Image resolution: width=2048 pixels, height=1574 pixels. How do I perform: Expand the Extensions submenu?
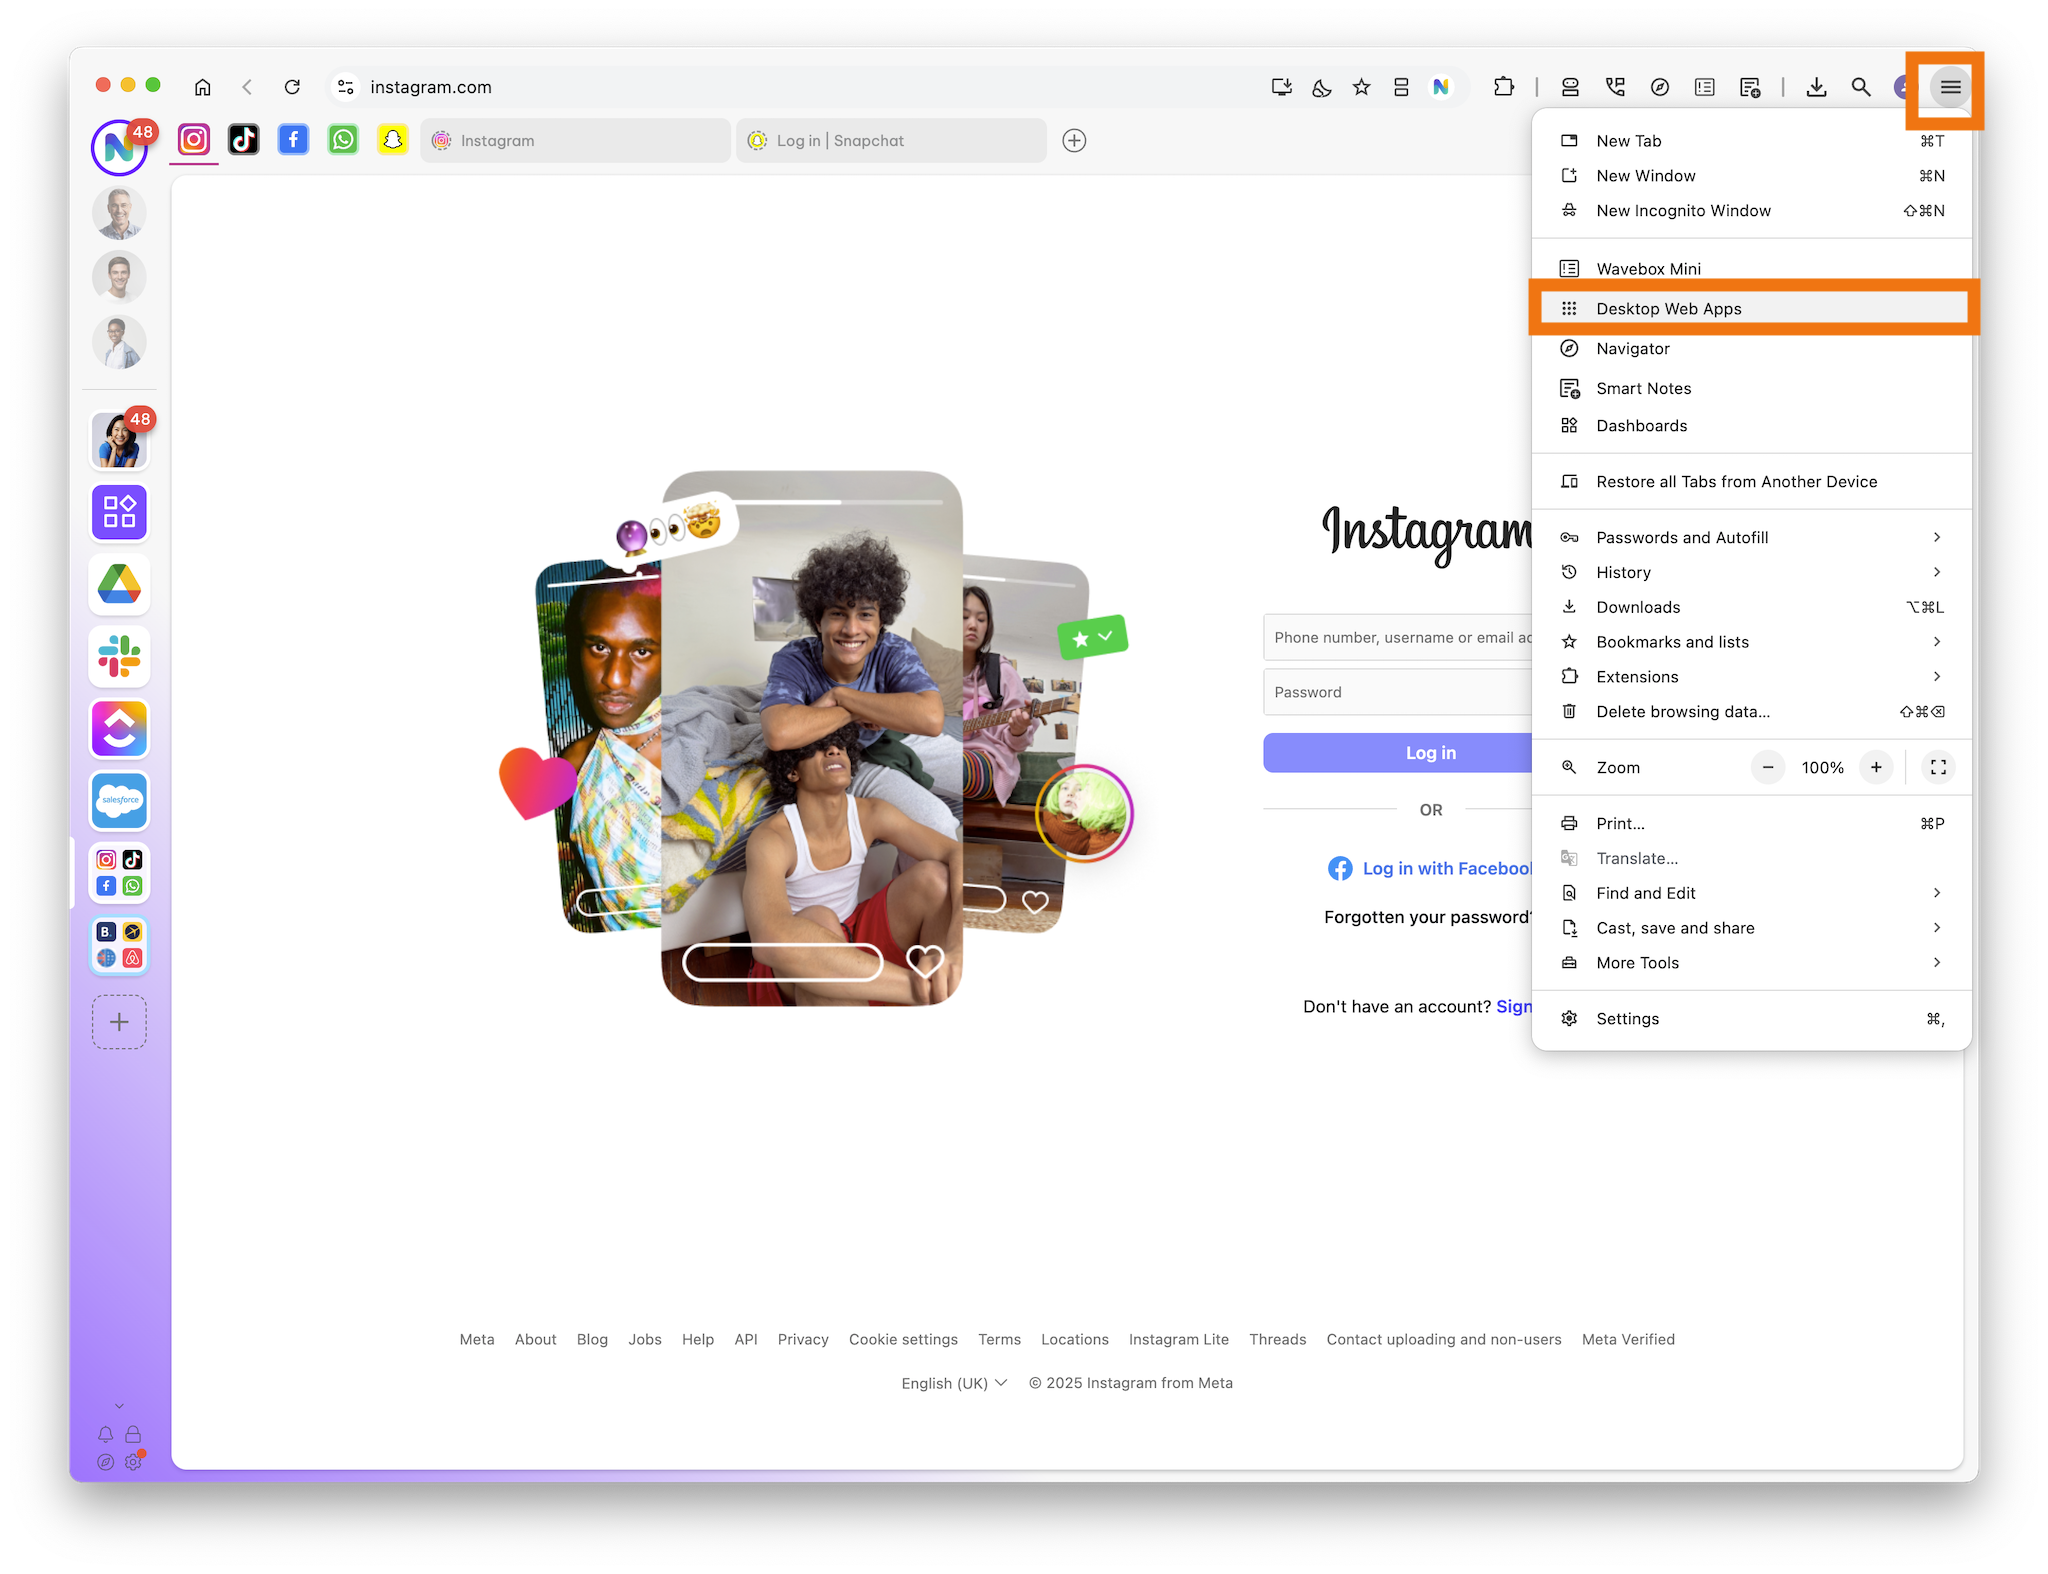coord(1752,677)
